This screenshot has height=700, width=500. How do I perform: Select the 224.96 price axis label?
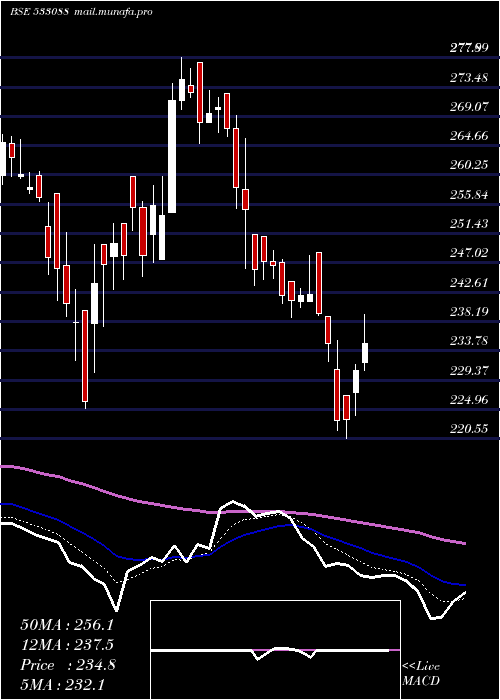(469, 399)
